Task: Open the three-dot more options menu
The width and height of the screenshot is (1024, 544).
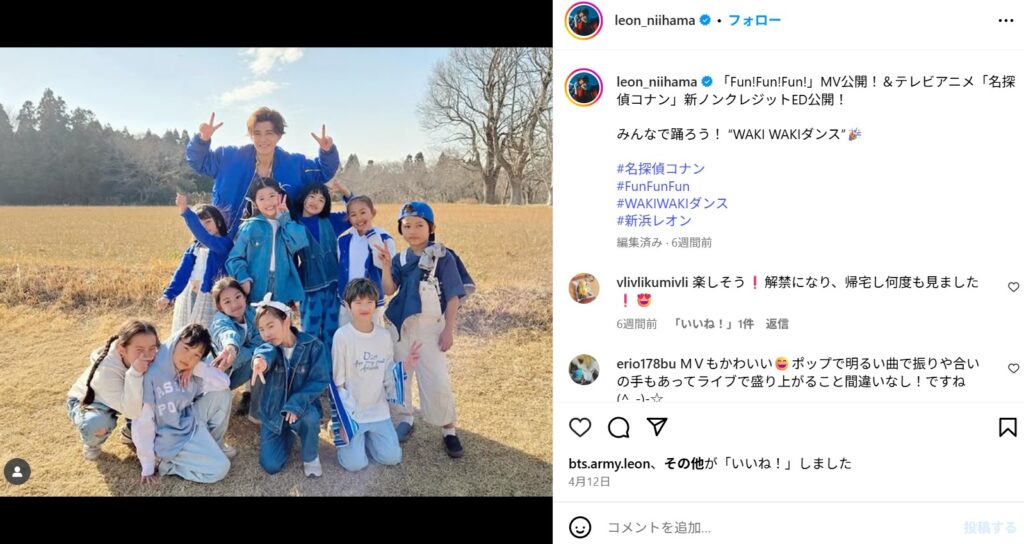Action: [x=1006, y=21]
